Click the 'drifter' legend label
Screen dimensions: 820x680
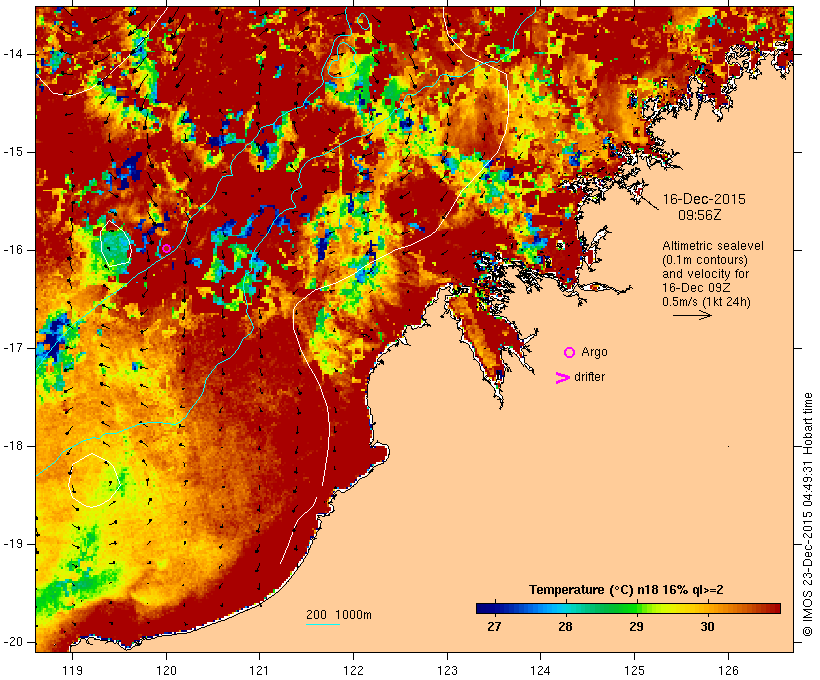point(589,377)
